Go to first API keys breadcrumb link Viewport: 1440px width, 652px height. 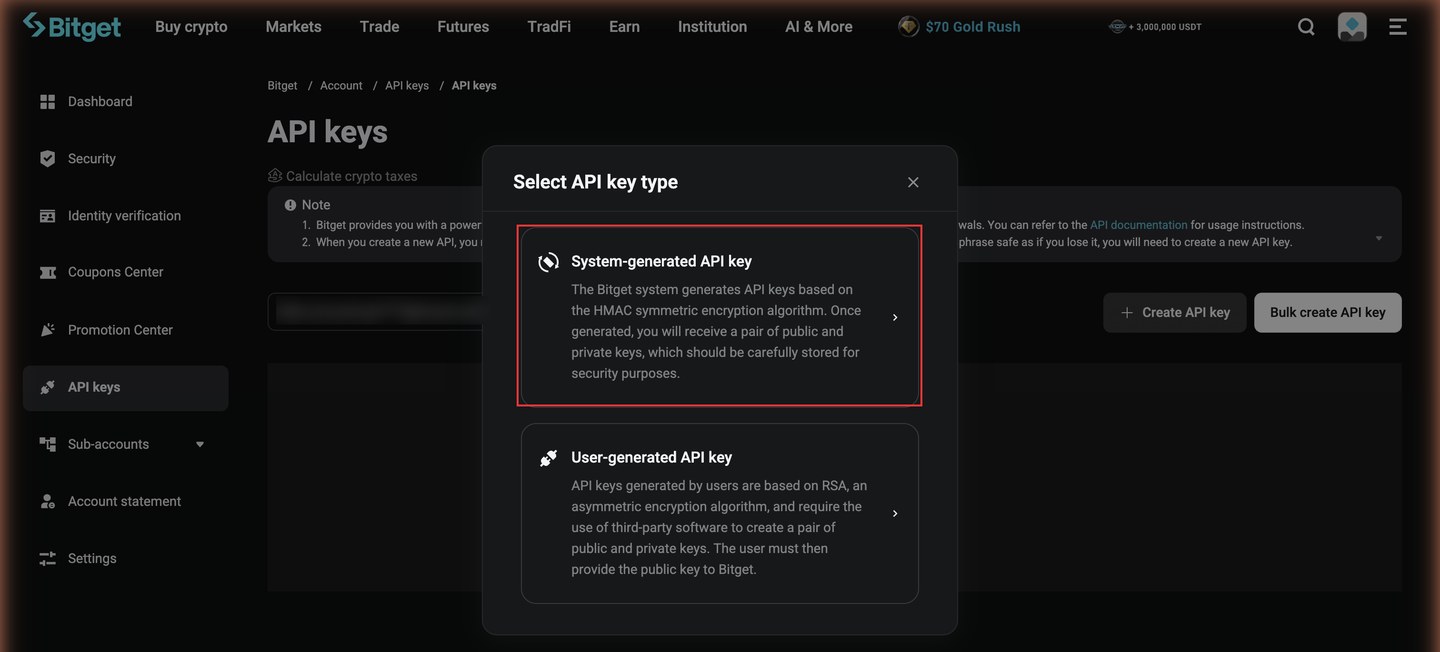pyautogui.click(x=407, y=86)
